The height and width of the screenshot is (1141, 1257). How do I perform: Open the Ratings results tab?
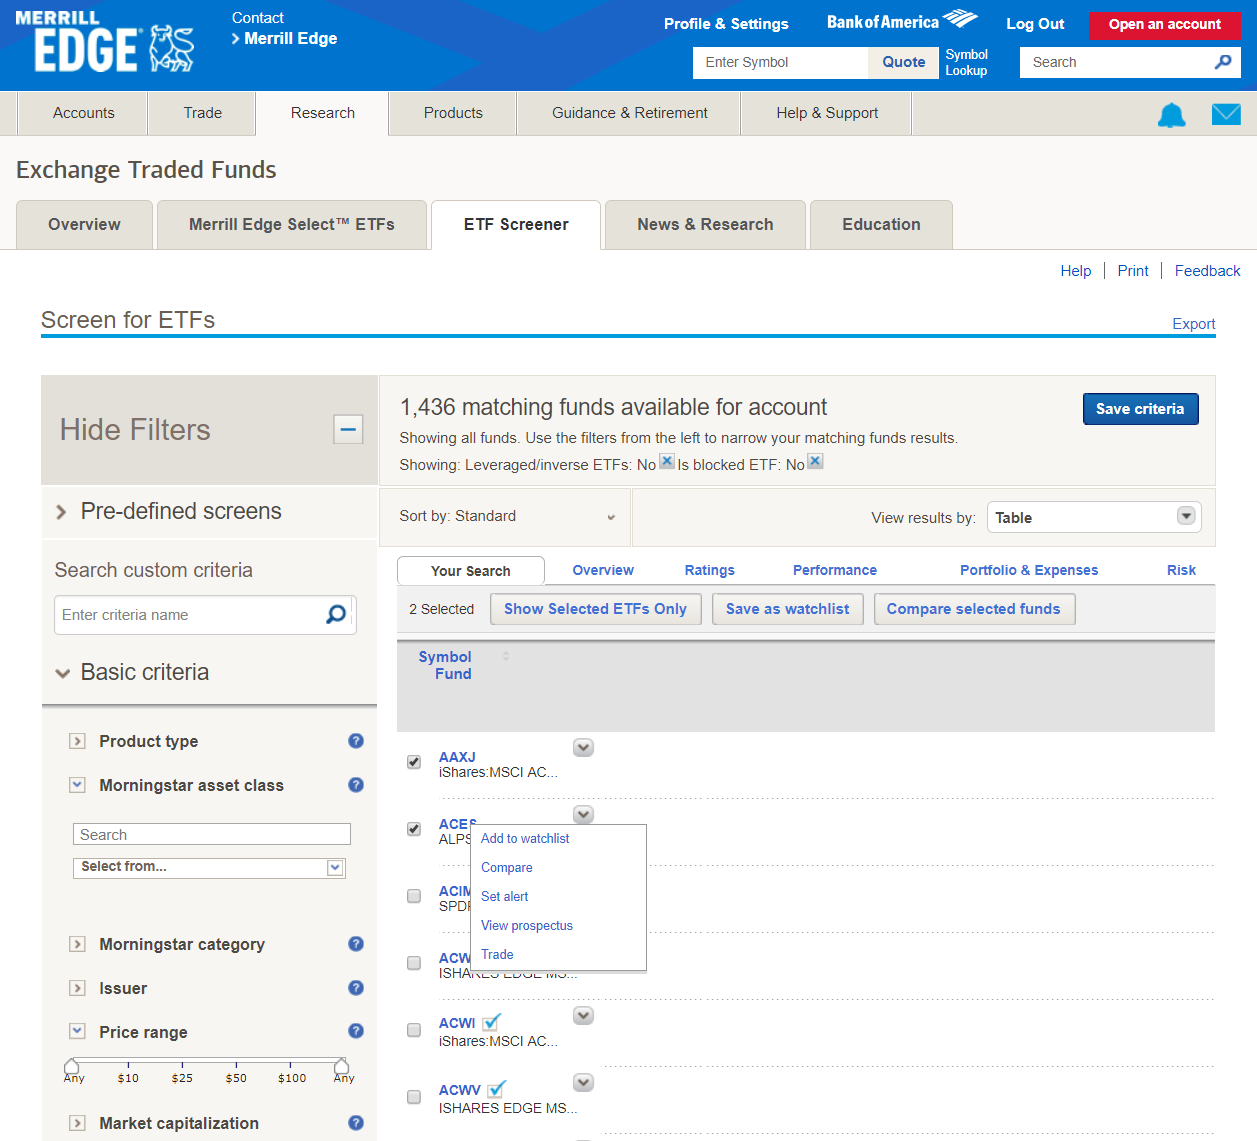click(710, 570)
